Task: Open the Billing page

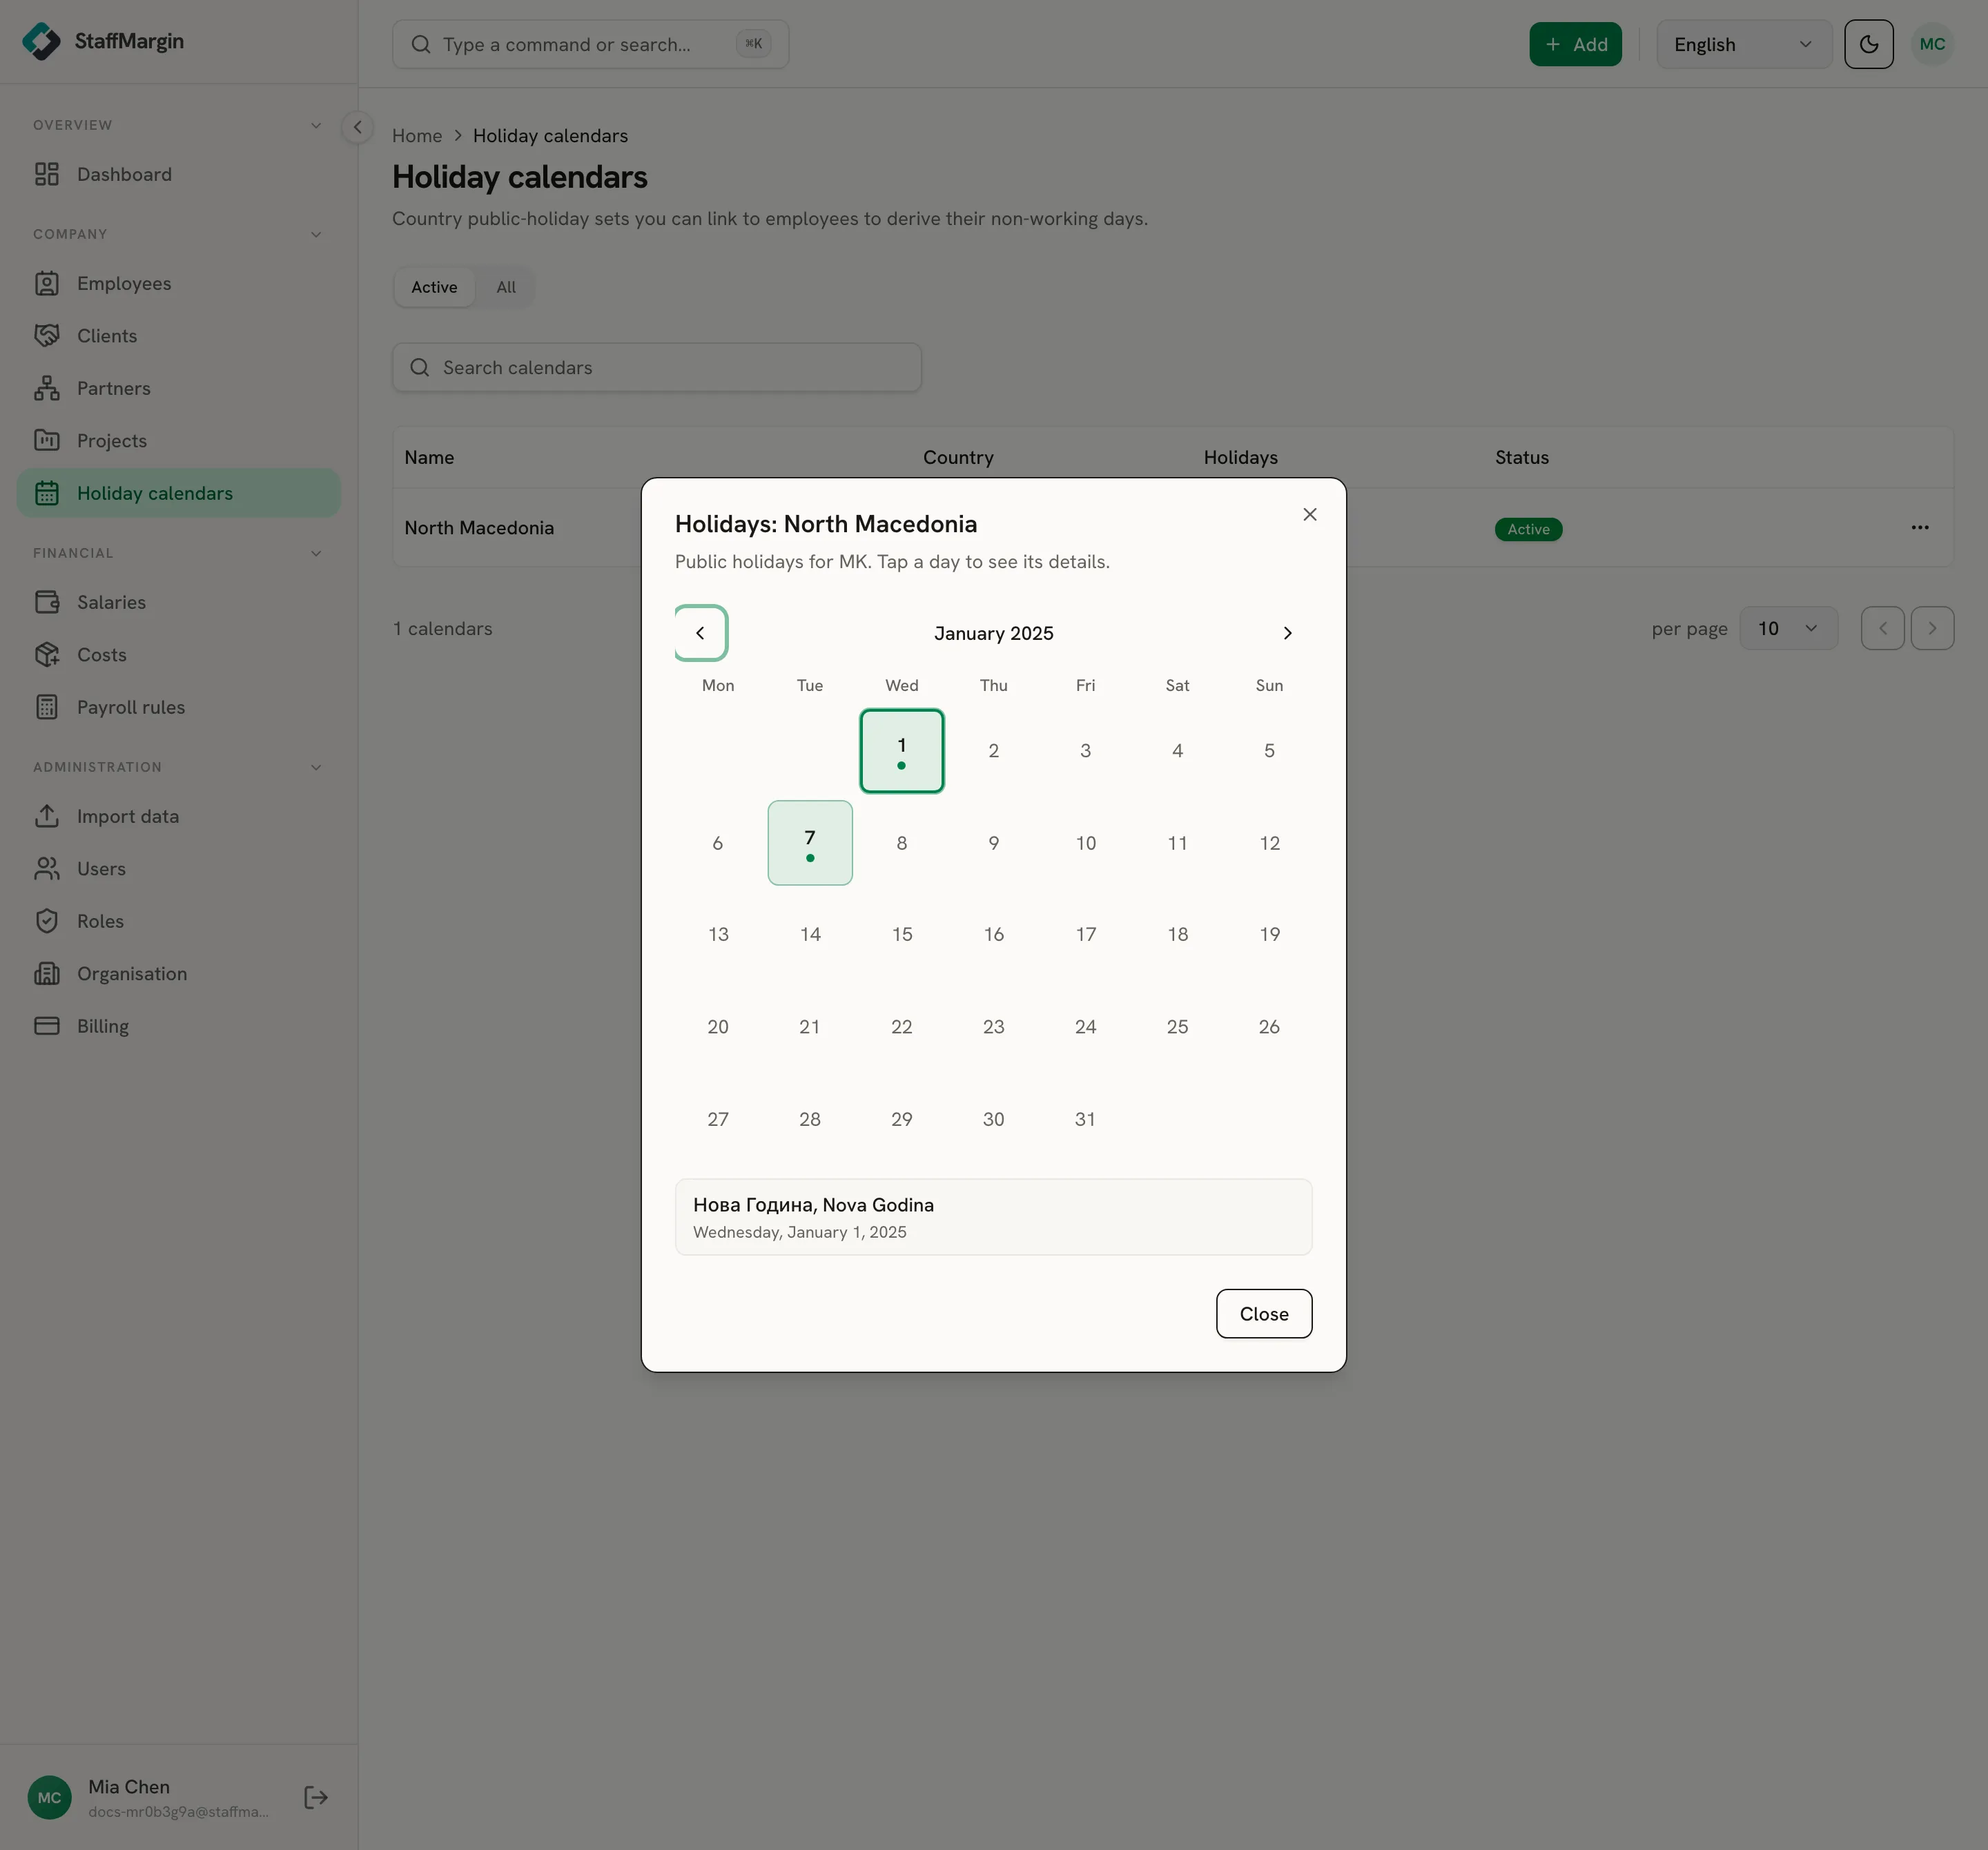Action: (178, 1026)
